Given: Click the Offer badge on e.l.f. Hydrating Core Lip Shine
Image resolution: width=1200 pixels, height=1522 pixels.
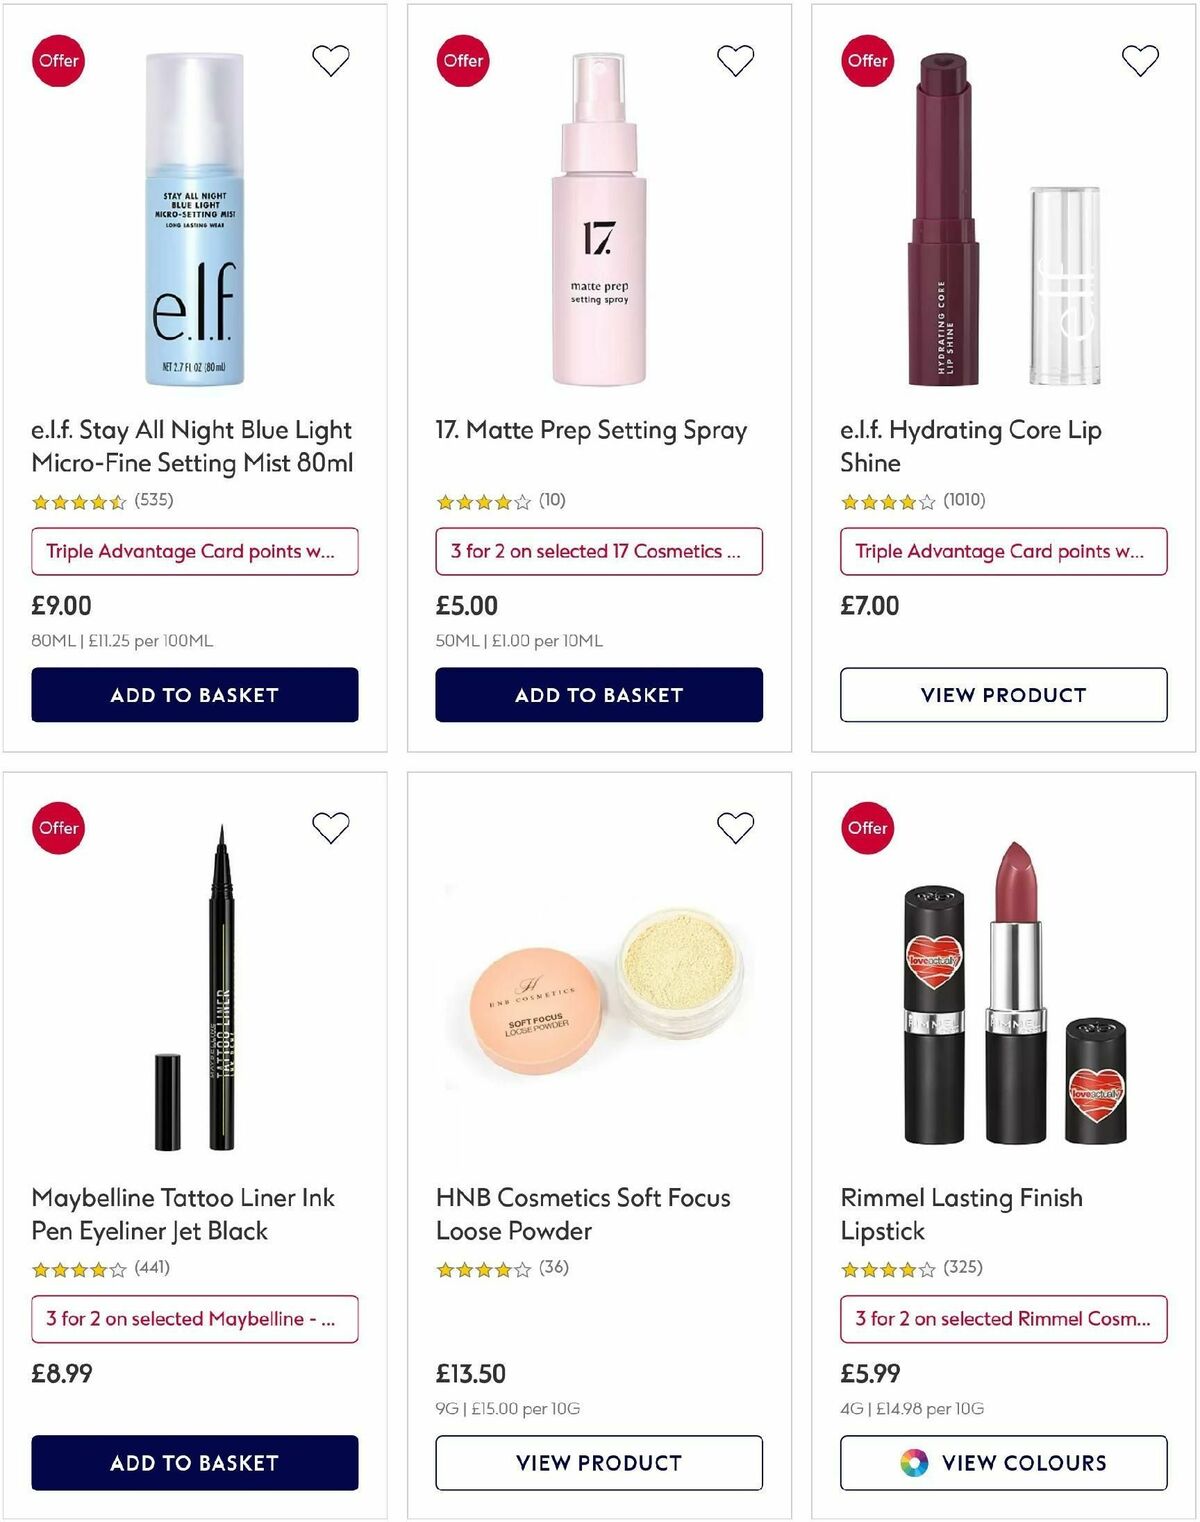Looking at the screenshot, I should pyautogui.click(x=867, y=60).
